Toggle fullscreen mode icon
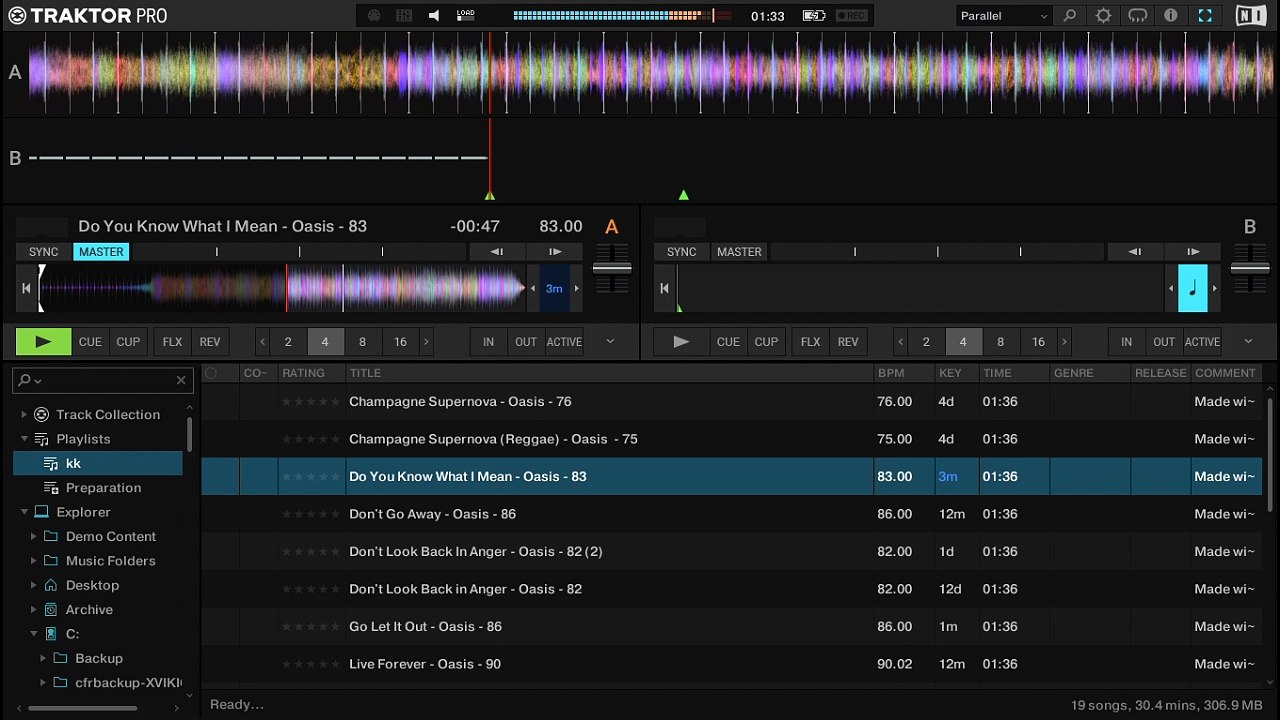This screenshot has height=720, width=1280. [x=1205, y=16]
